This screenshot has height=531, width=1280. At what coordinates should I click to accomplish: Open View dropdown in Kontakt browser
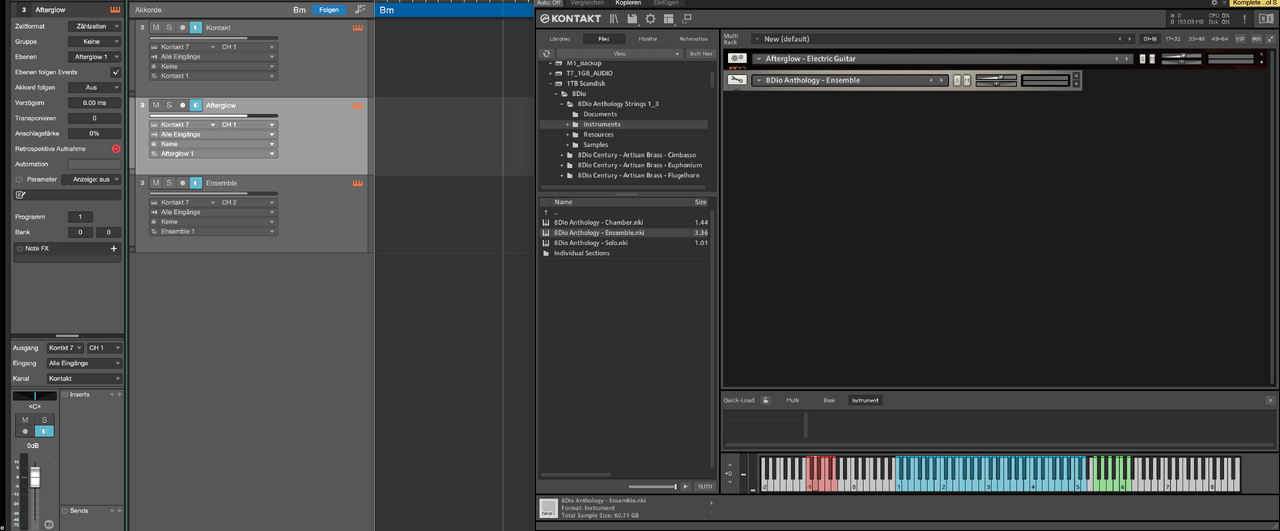click(x=620, y=53)
